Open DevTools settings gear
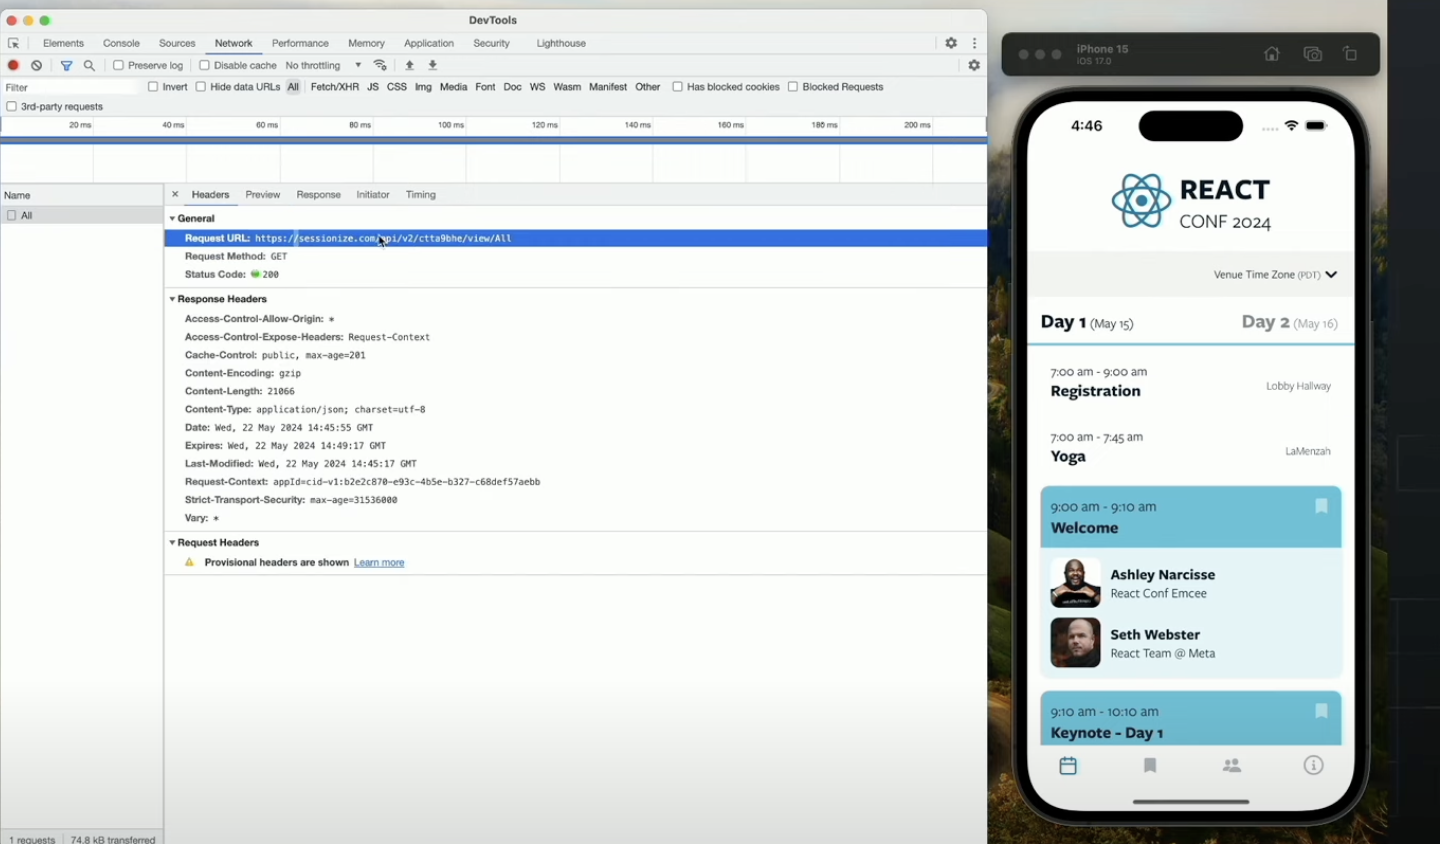Viewport: 1440px width, 844px height. 950,43
